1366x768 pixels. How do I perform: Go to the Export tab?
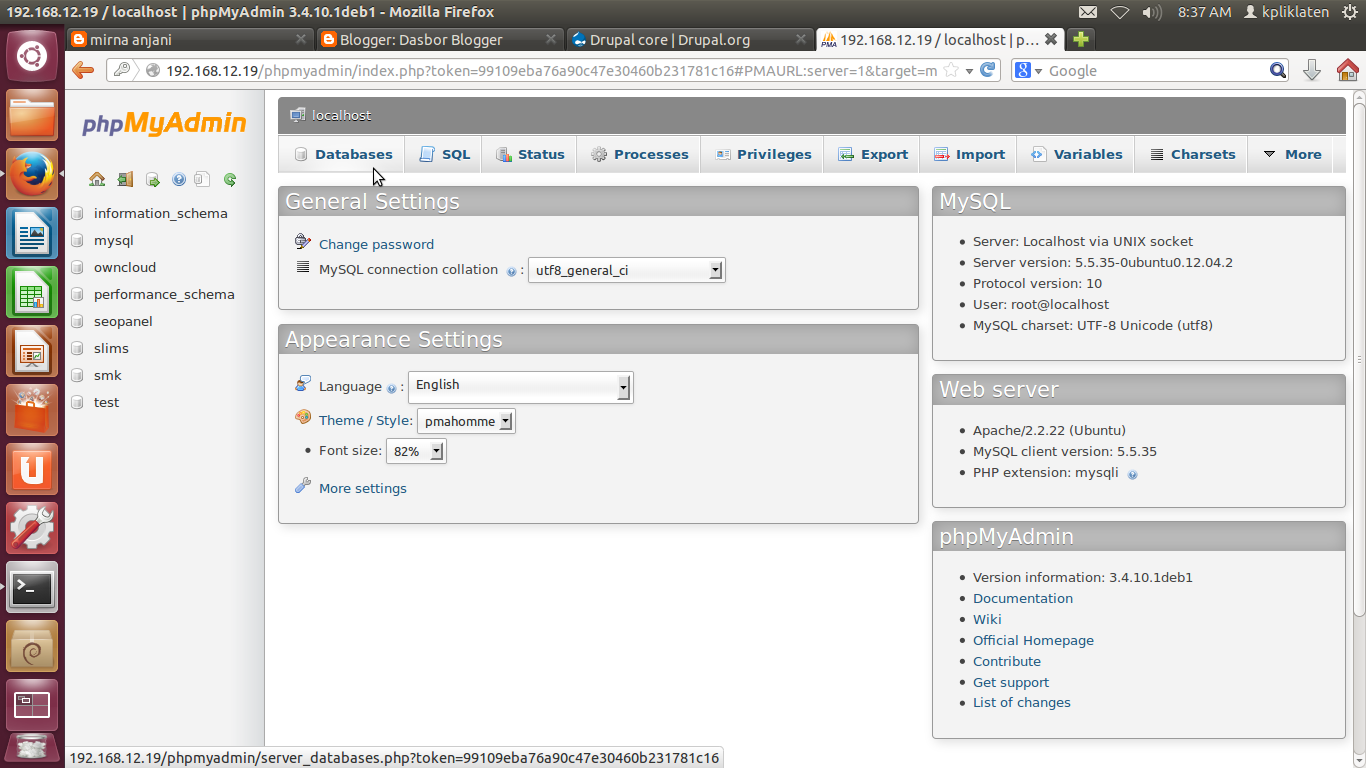872,154
